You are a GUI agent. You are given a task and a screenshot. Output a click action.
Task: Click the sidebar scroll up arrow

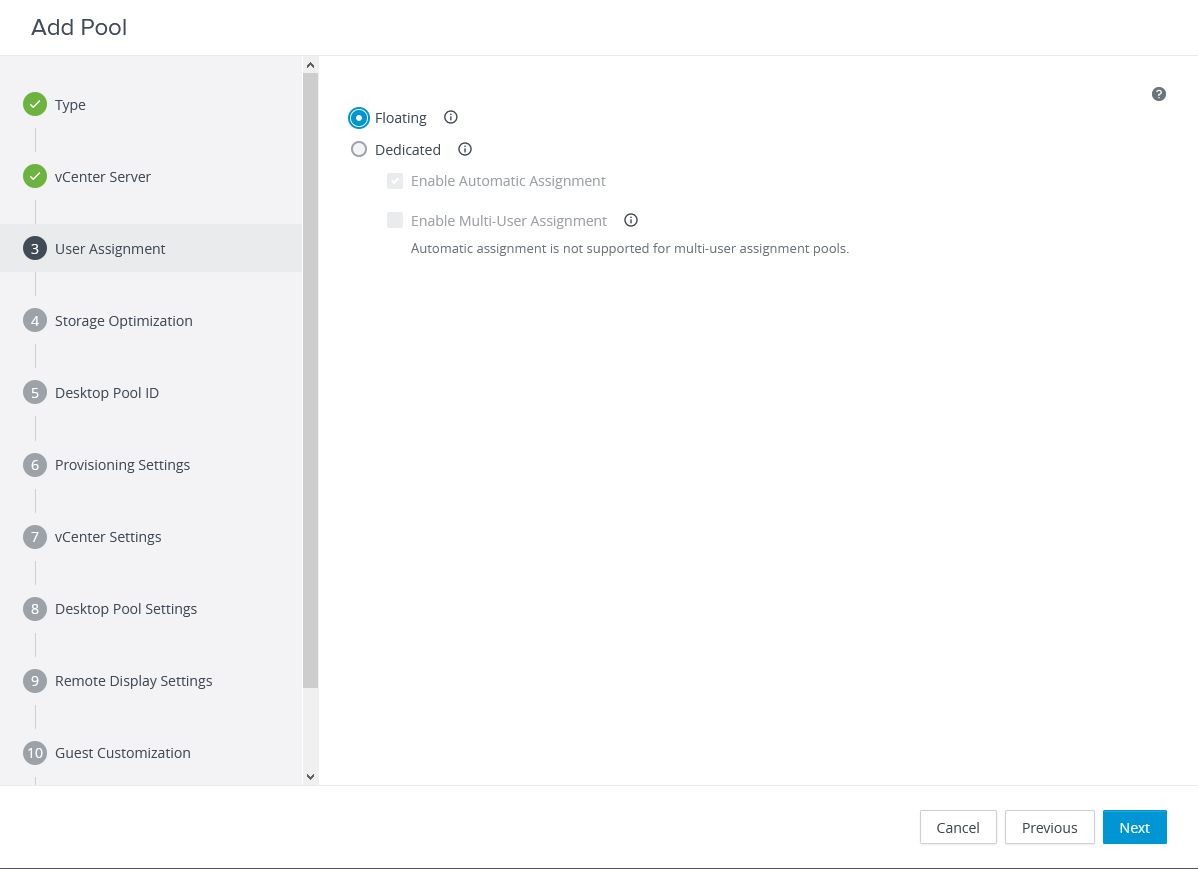pos(310,65)
